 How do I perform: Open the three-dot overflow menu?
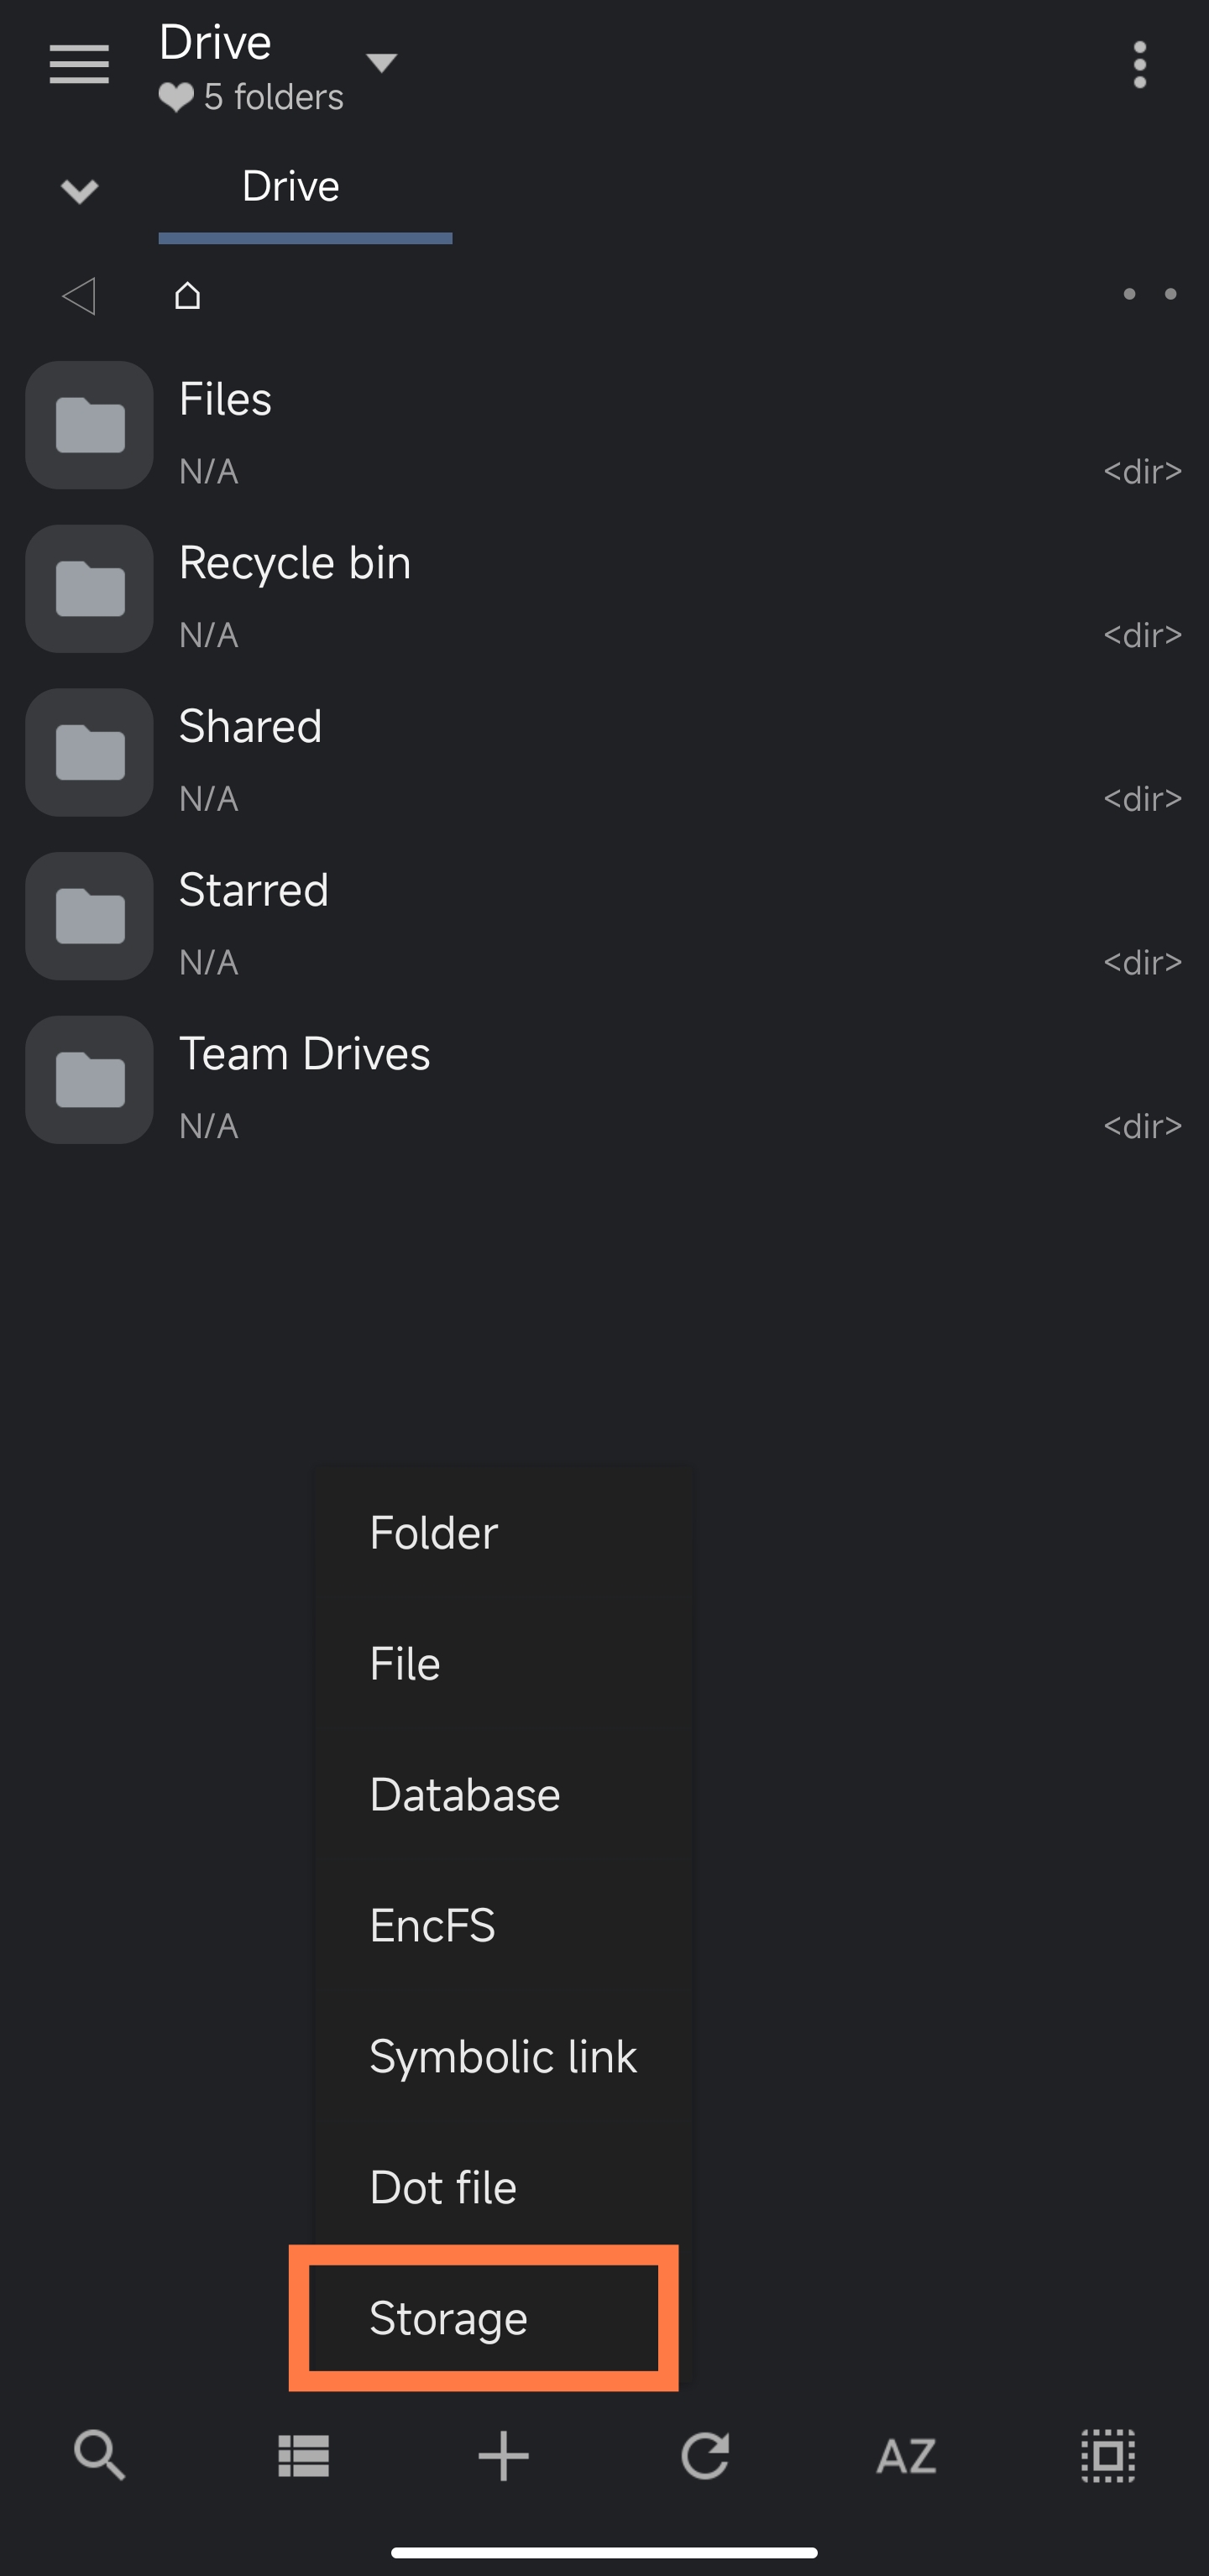(x=1139, y=65)
